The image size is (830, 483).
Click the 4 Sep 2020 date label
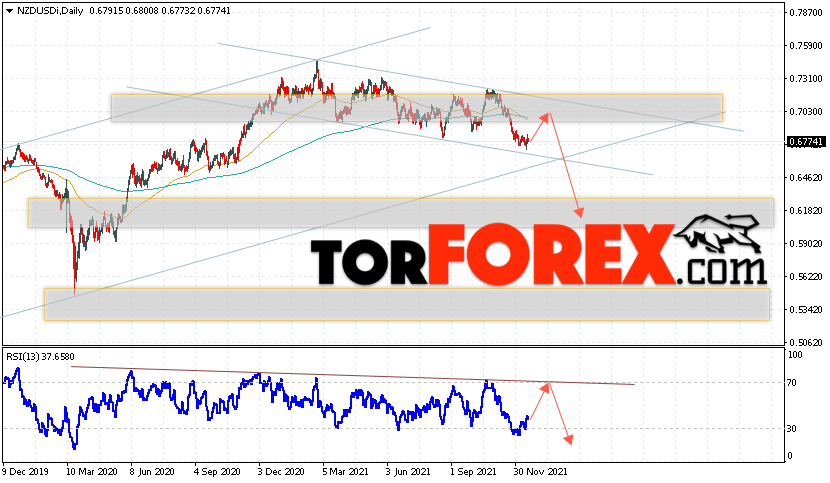click(x=217, y=472)
